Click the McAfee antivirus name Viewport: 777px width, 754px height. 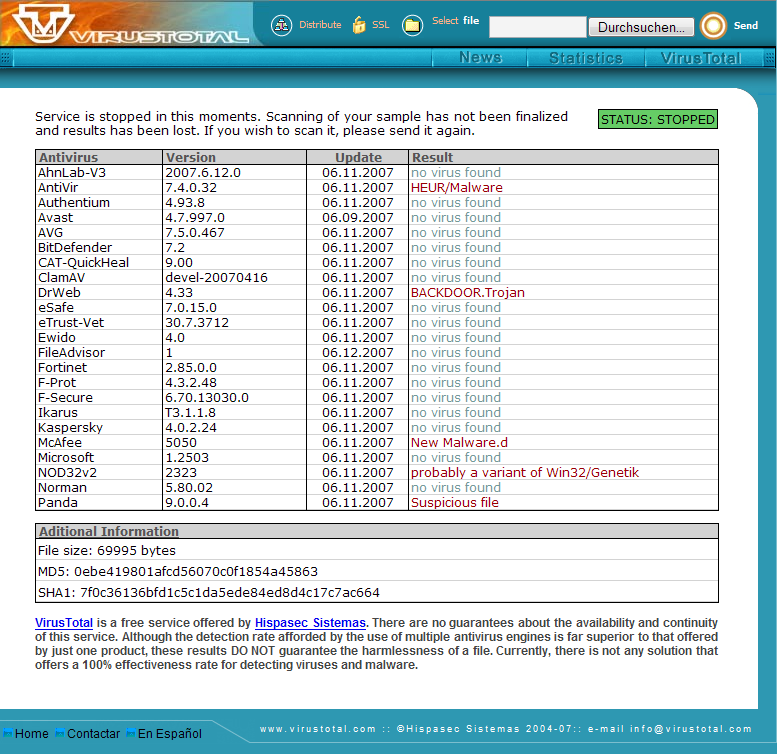60,442
